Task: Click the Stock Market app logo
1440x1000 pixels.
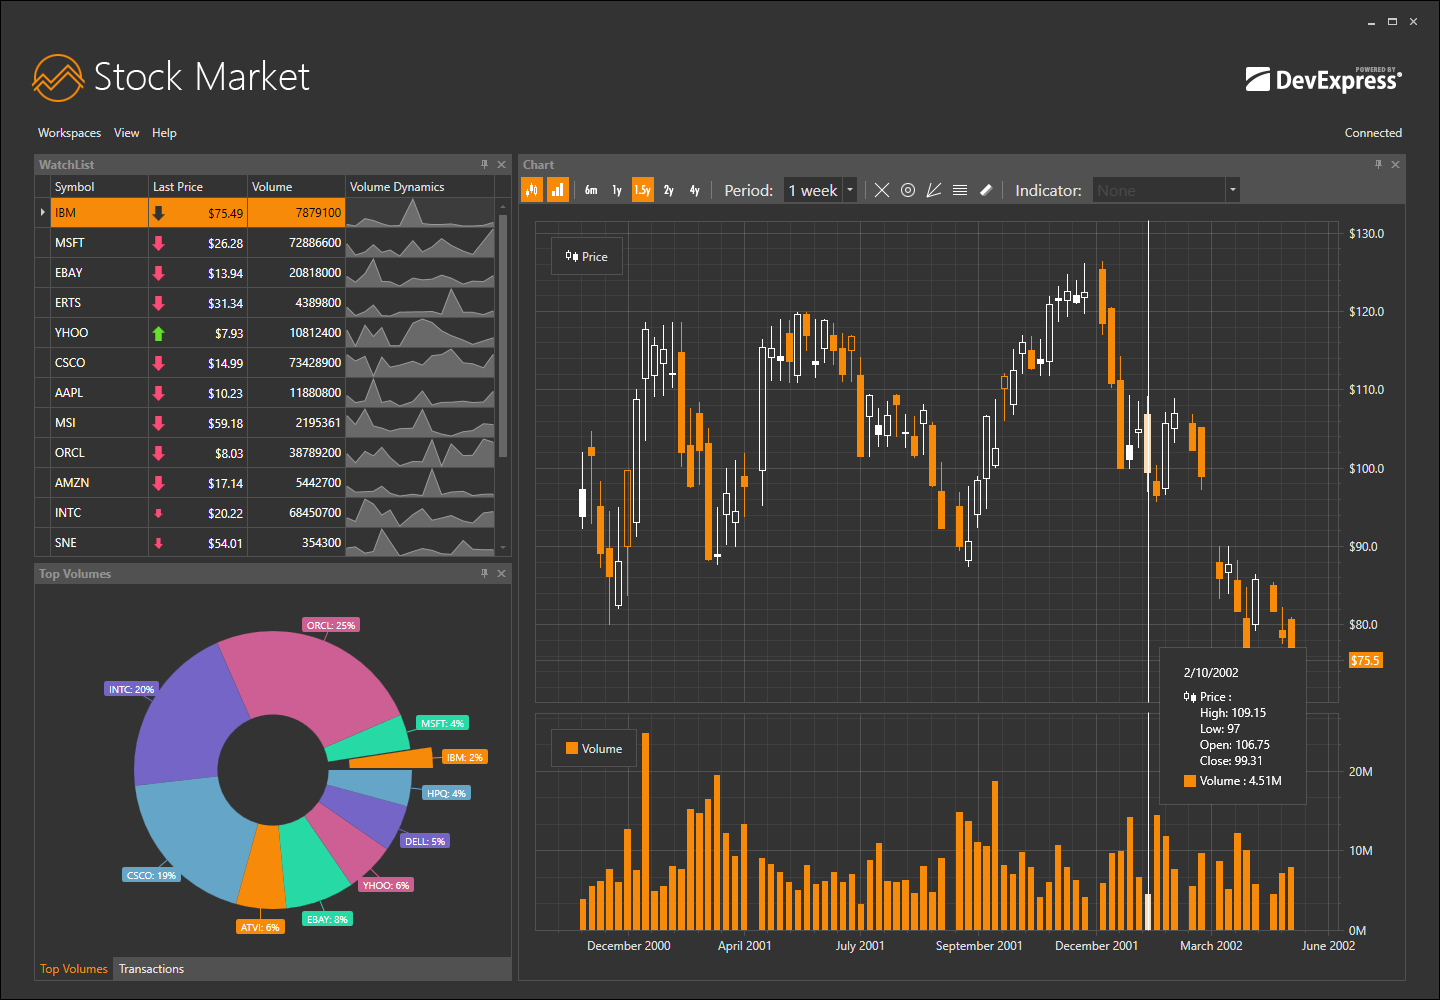Action: tap(57, 78)
